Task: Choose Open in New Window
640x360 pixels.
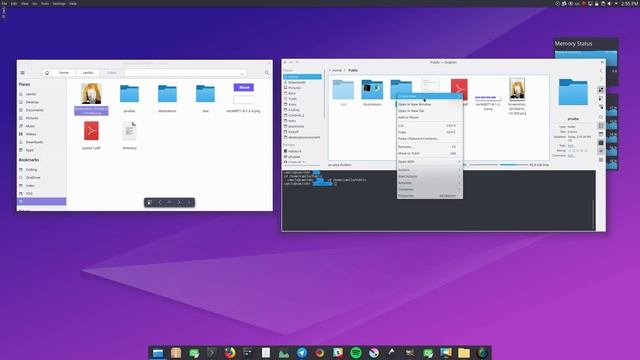Action: 429,104
